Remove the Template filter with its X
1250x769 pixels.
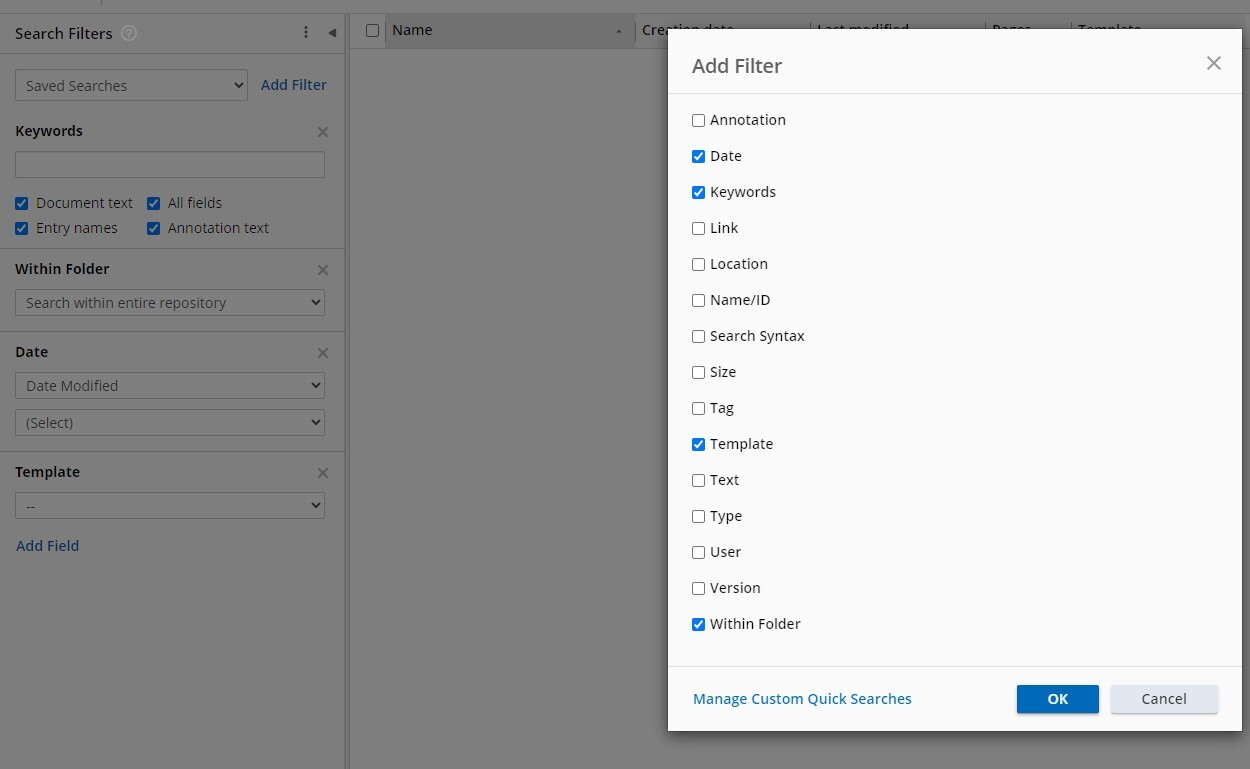pos(322,473)
